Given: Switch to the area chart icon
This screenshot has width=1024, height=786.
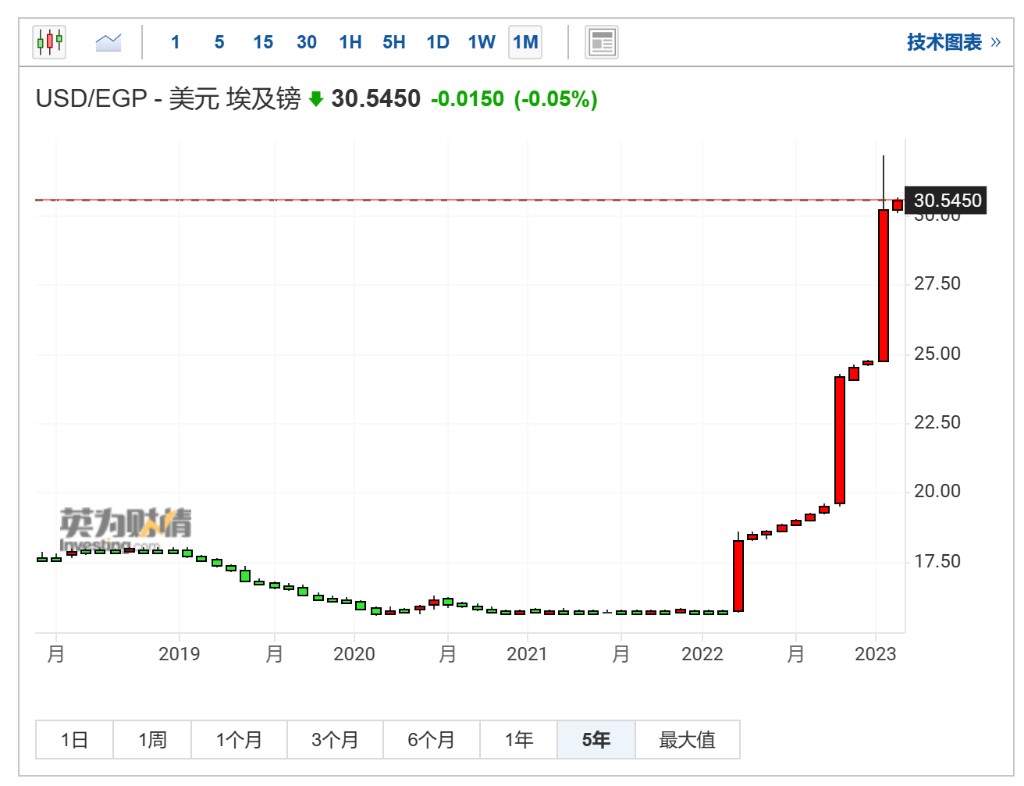Looking at the screenshot, I should click(x=108, y=42).
